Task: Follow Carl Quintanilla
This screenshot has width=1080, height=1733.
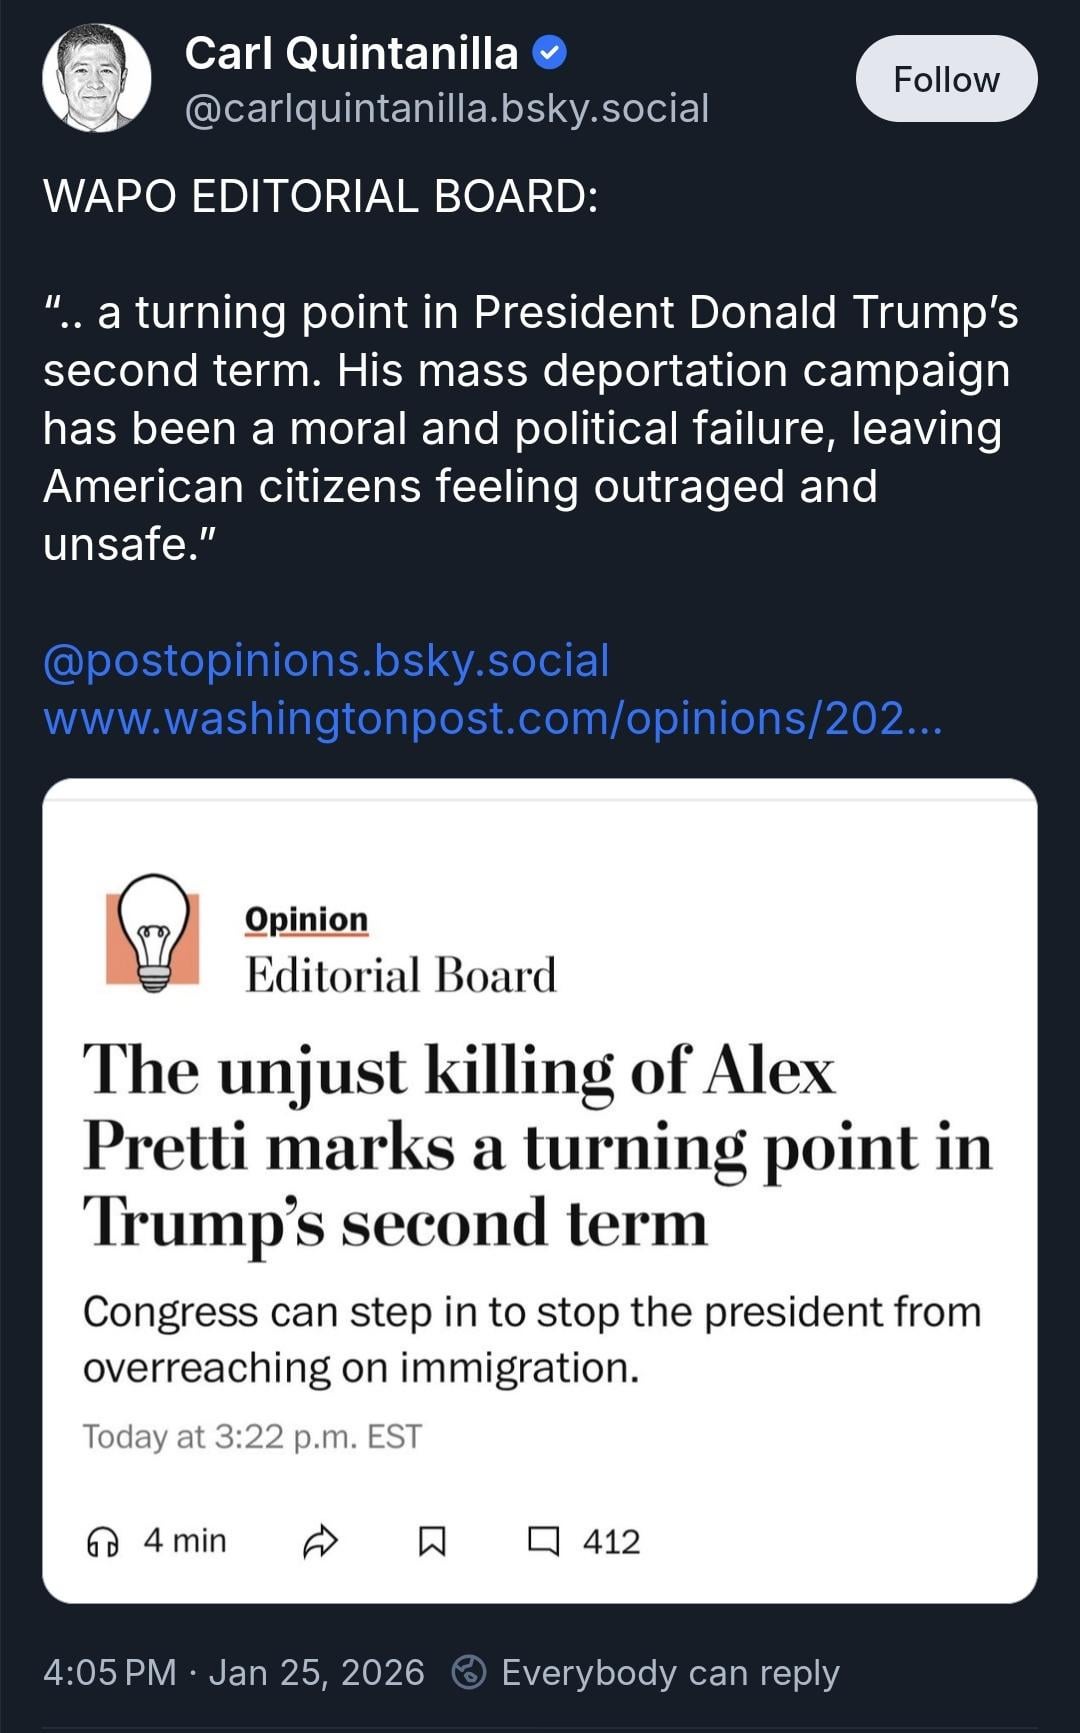Action: (x=946, y=79)
